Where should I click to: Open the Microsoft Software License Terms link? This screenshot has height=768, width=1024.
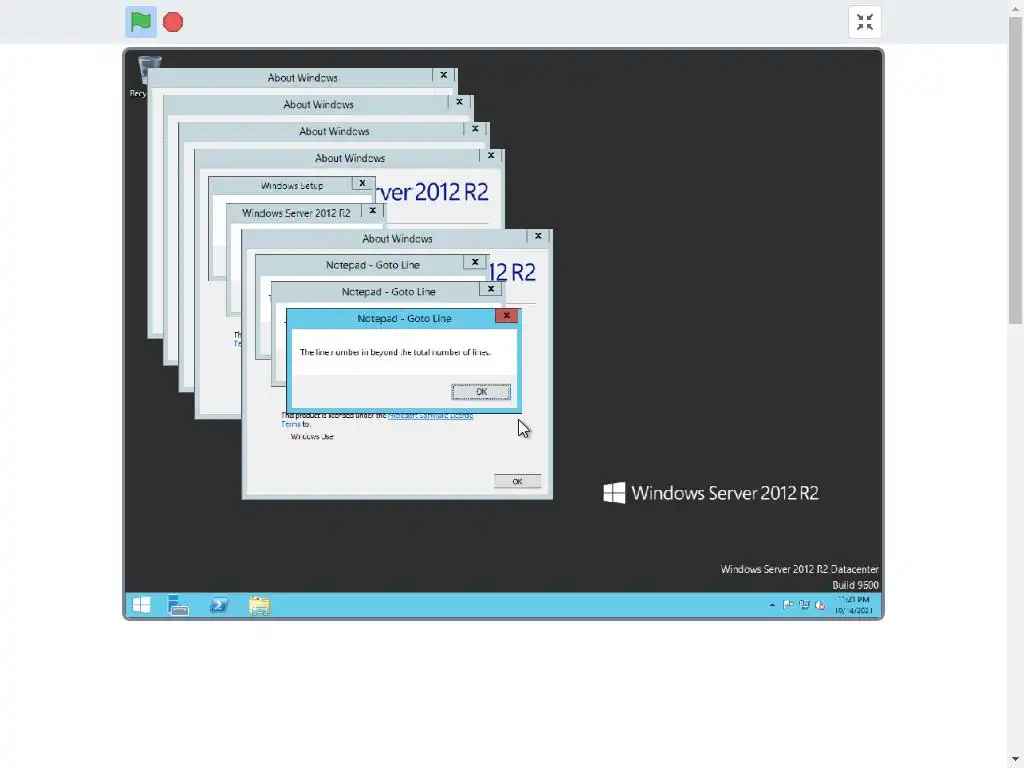tap(430, 415)
